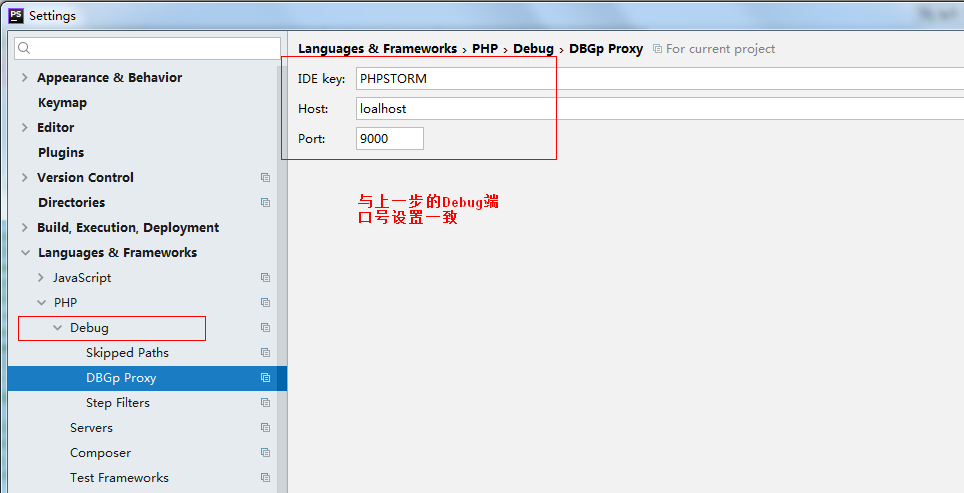Expand the JavaScript settings node

40,278
